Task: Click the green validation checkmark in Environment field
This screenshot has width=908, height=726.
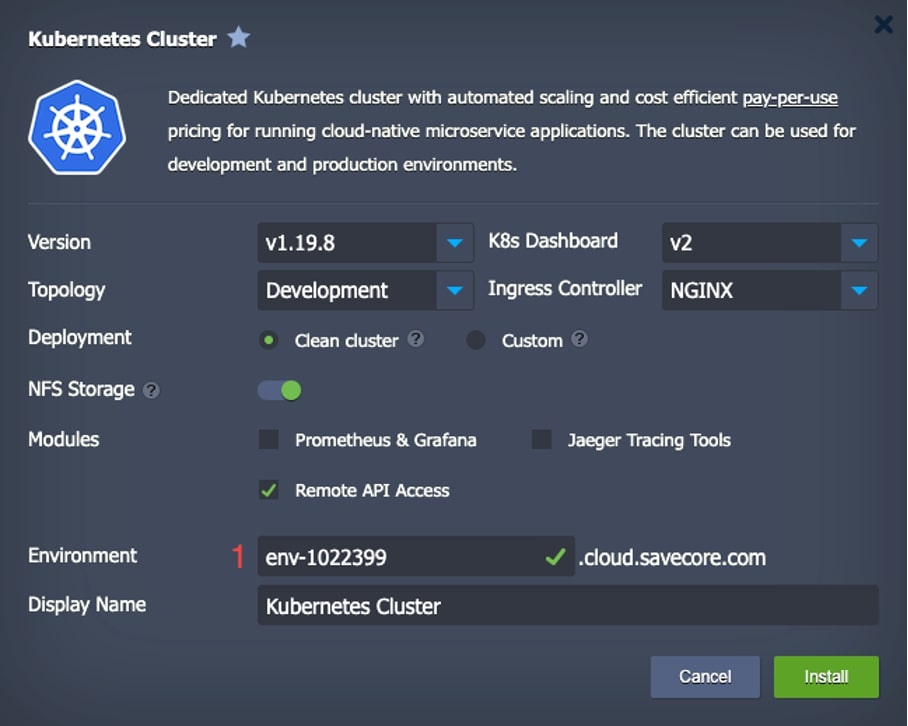Action: (x=555, y=557)
